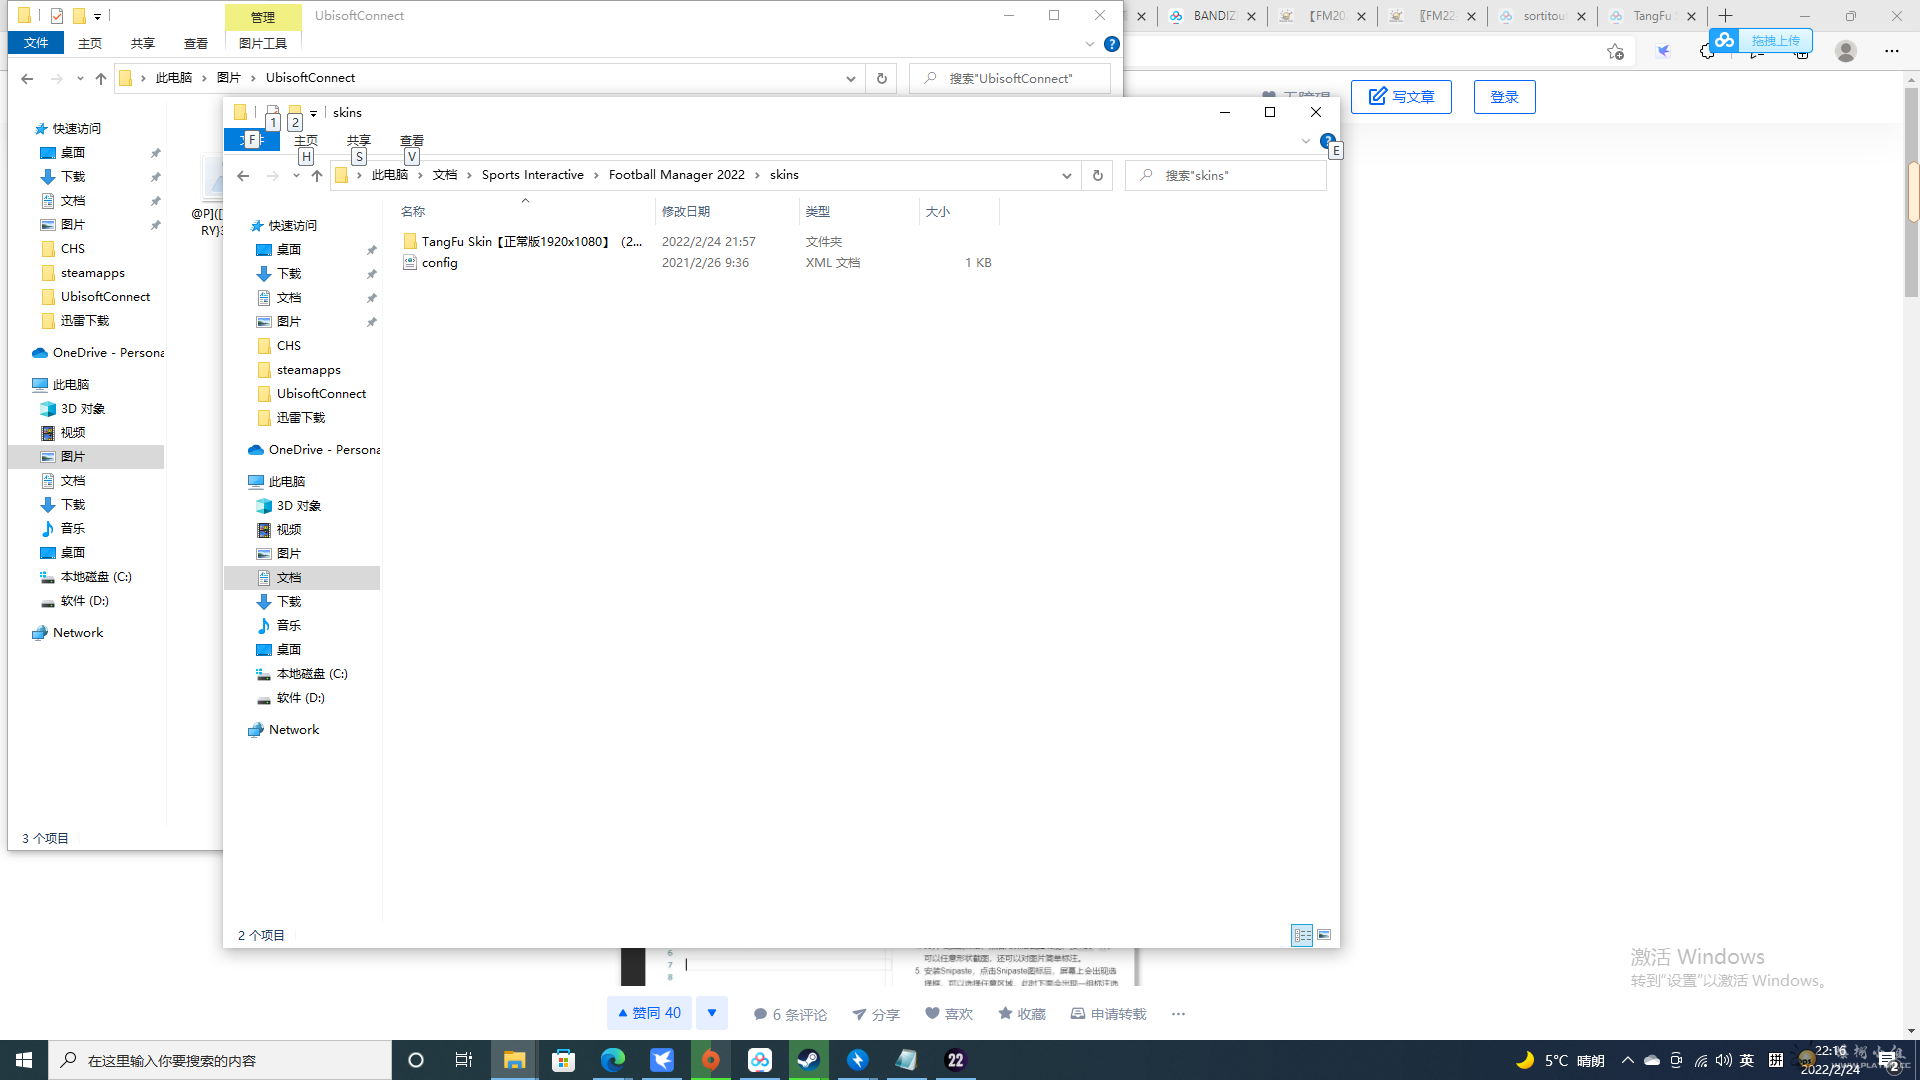Click the Sports Interactive breadcrumb
Viewport: 1920px width, 1080px height.
pyautogui.click(x=532, y=175)
